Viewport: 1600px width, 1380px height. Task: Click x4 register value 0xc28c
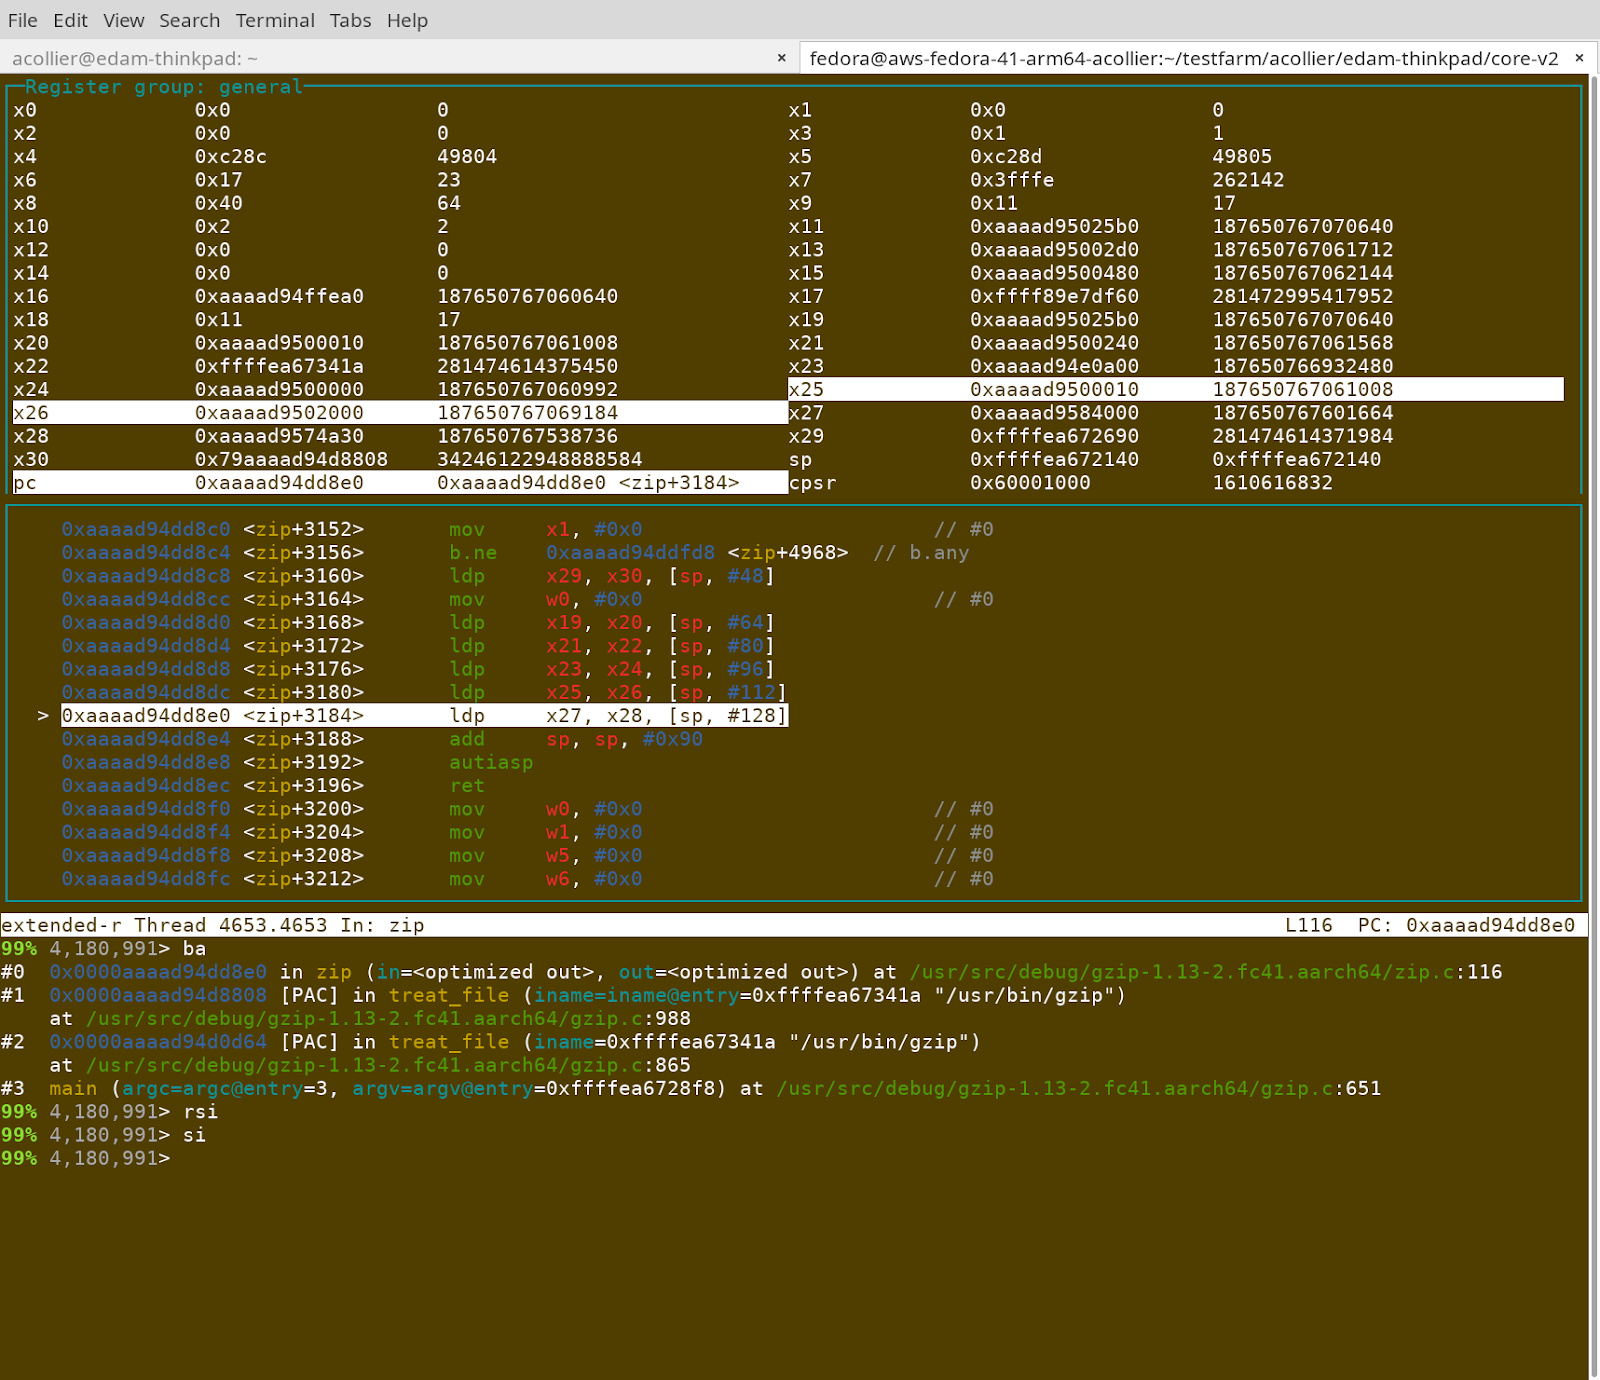tap(231, 156)
